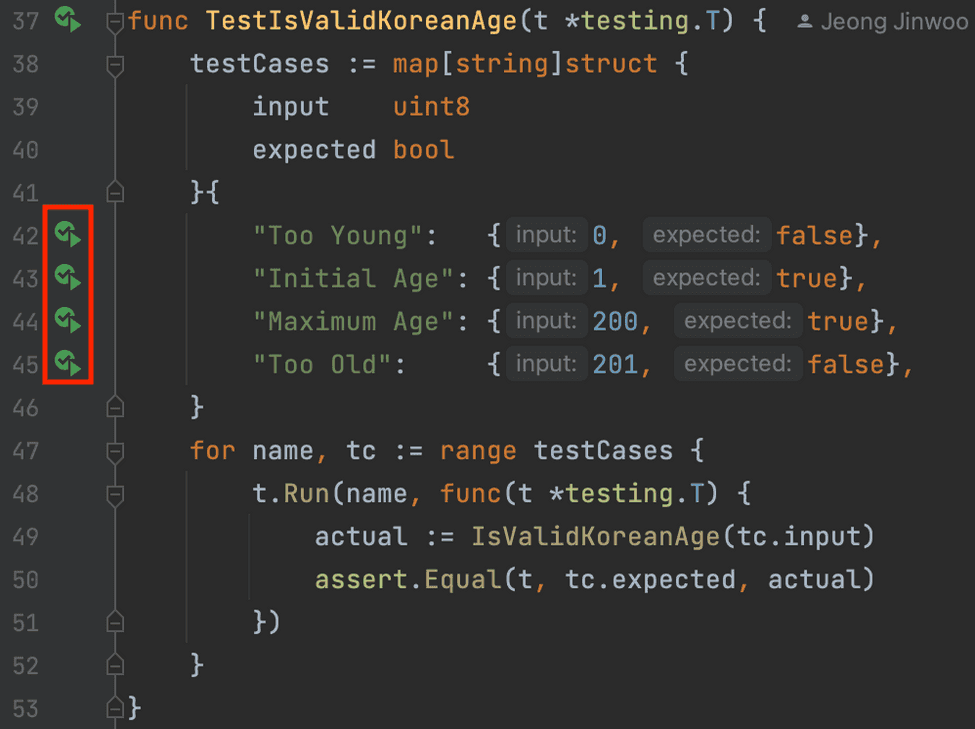Click line number 47 in the gutter

[x=27, y=450]
